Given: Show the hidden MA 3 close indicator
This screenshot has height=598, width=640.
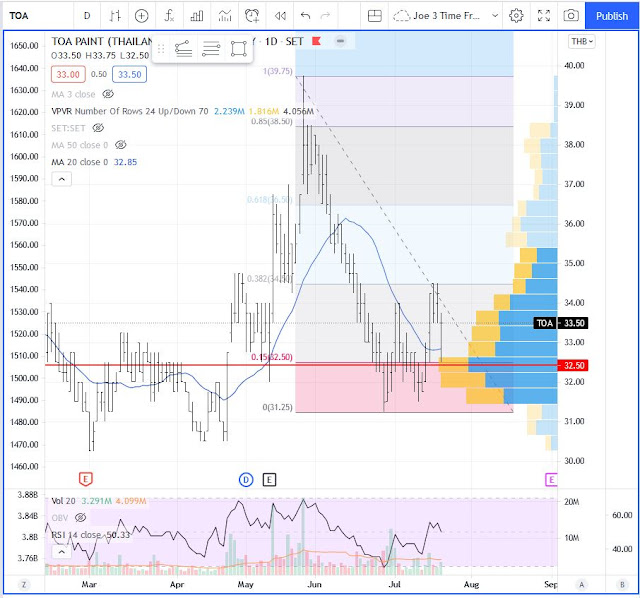Looking at the screenshot, I should 108,94.
